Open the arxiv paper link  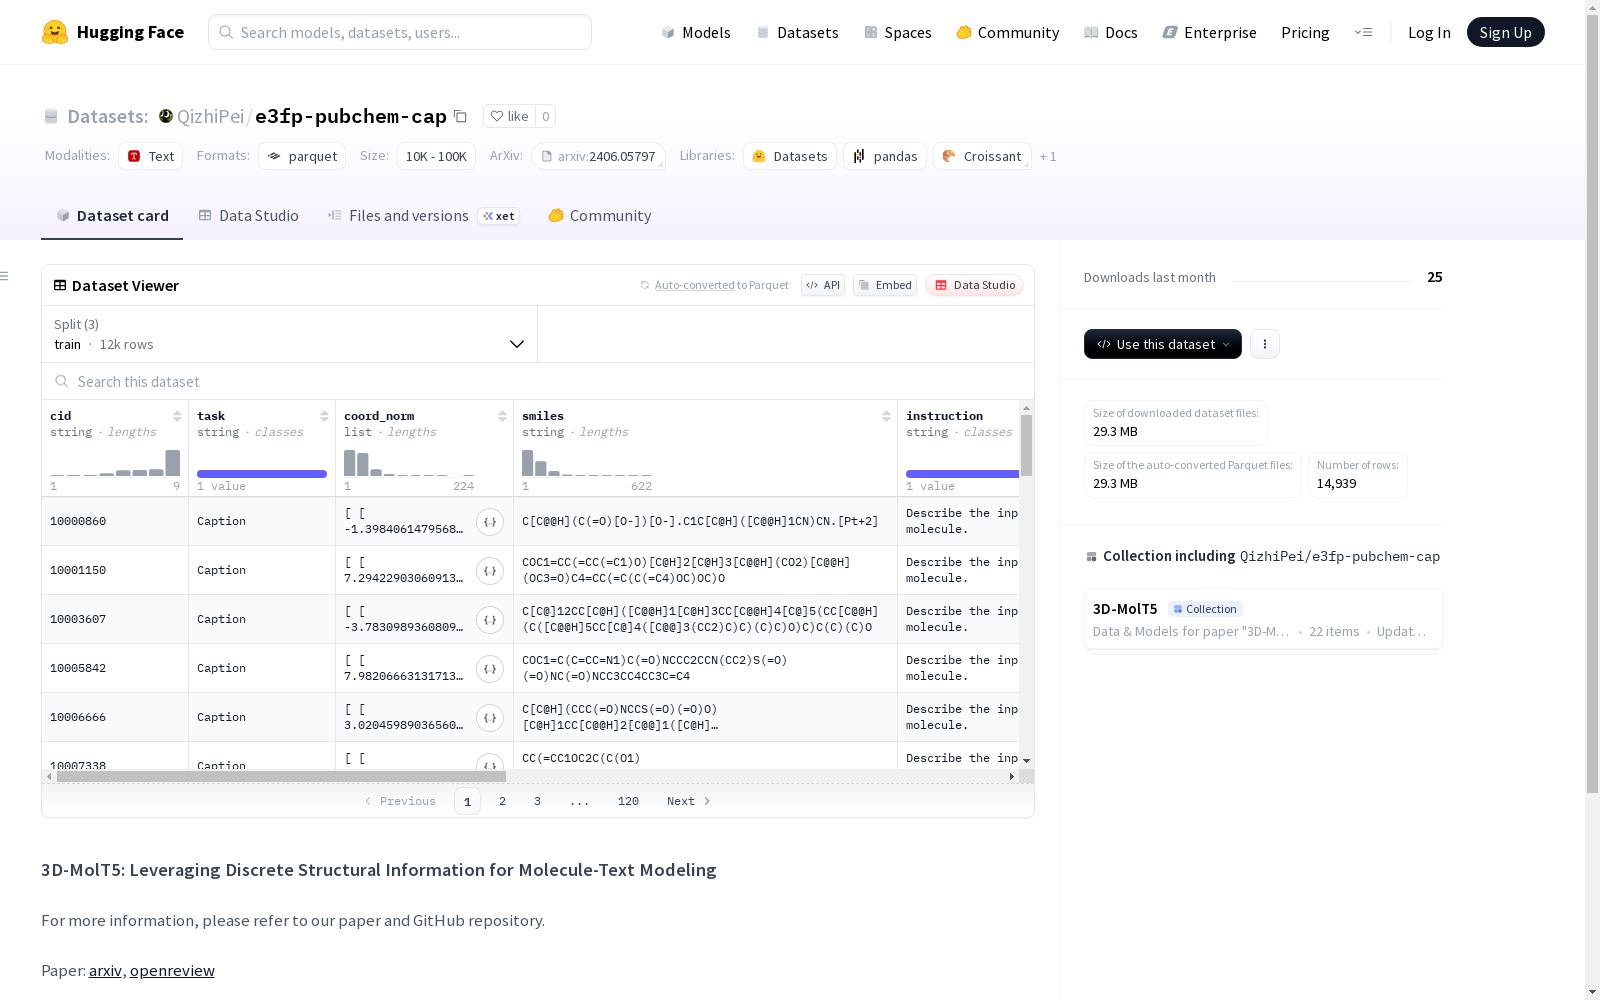point(105,970)
